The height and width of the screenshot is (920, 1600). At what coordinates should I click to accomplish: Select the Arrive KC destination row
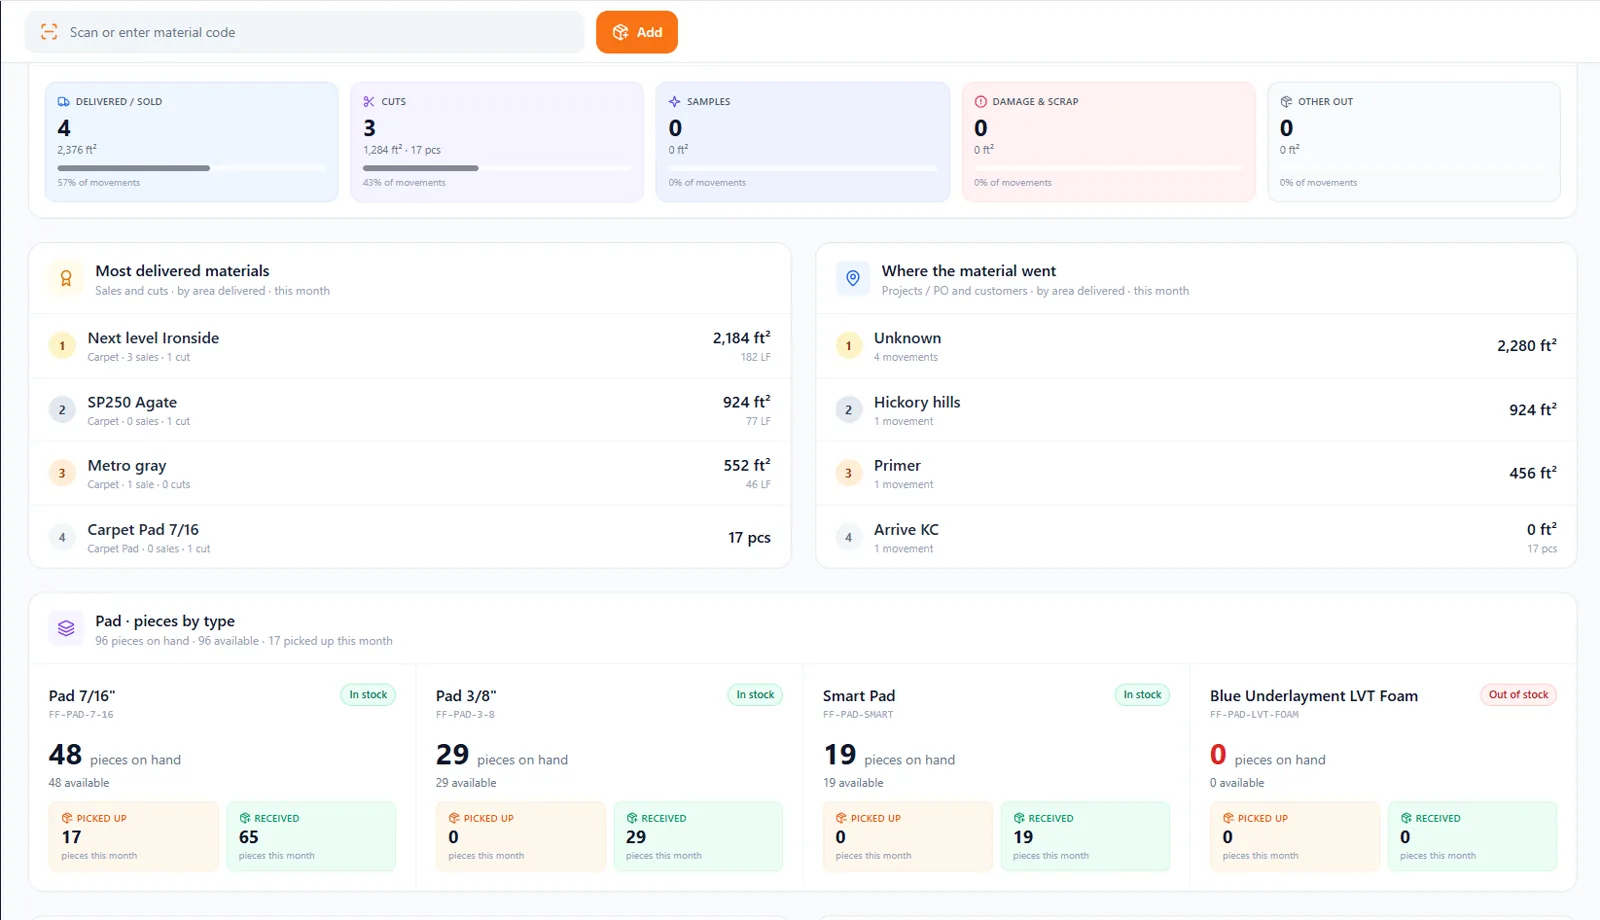pyautogui.click(x=1196, y=537)
